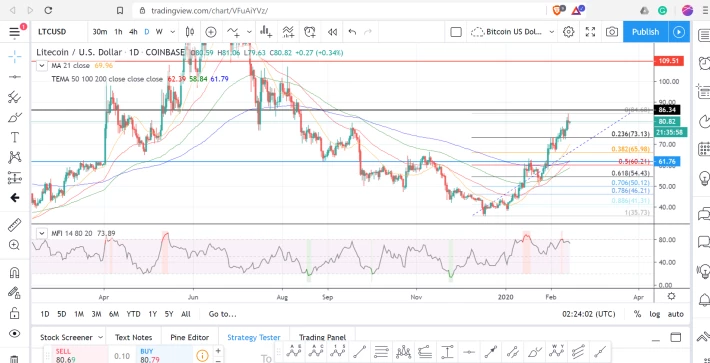Open chart settings gear in top toolbar

pos(568,32)
